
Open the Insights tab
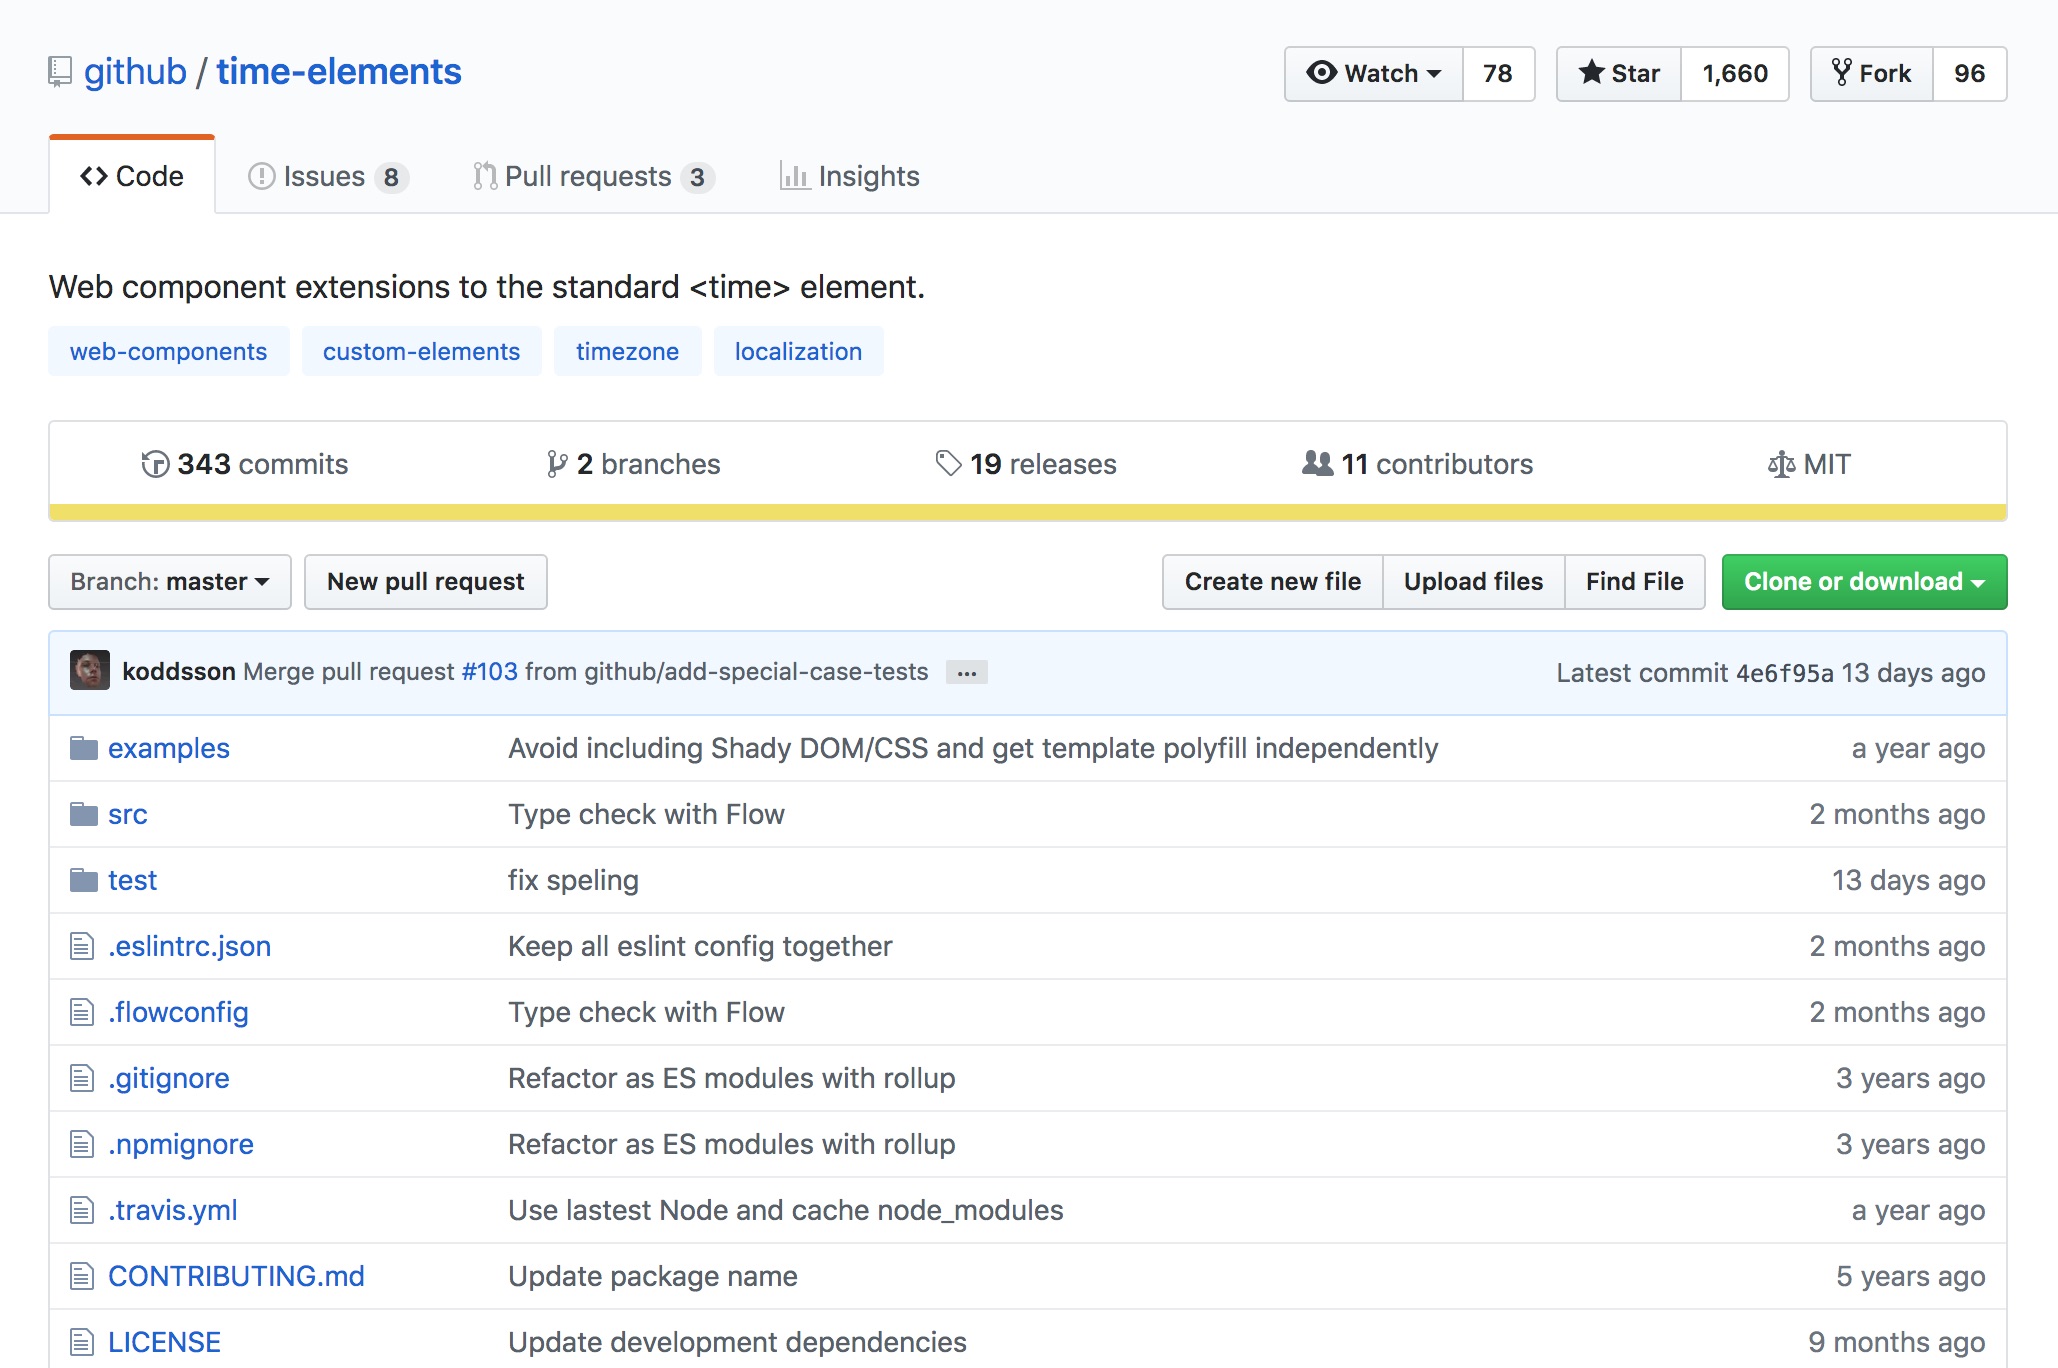(850, 177)
